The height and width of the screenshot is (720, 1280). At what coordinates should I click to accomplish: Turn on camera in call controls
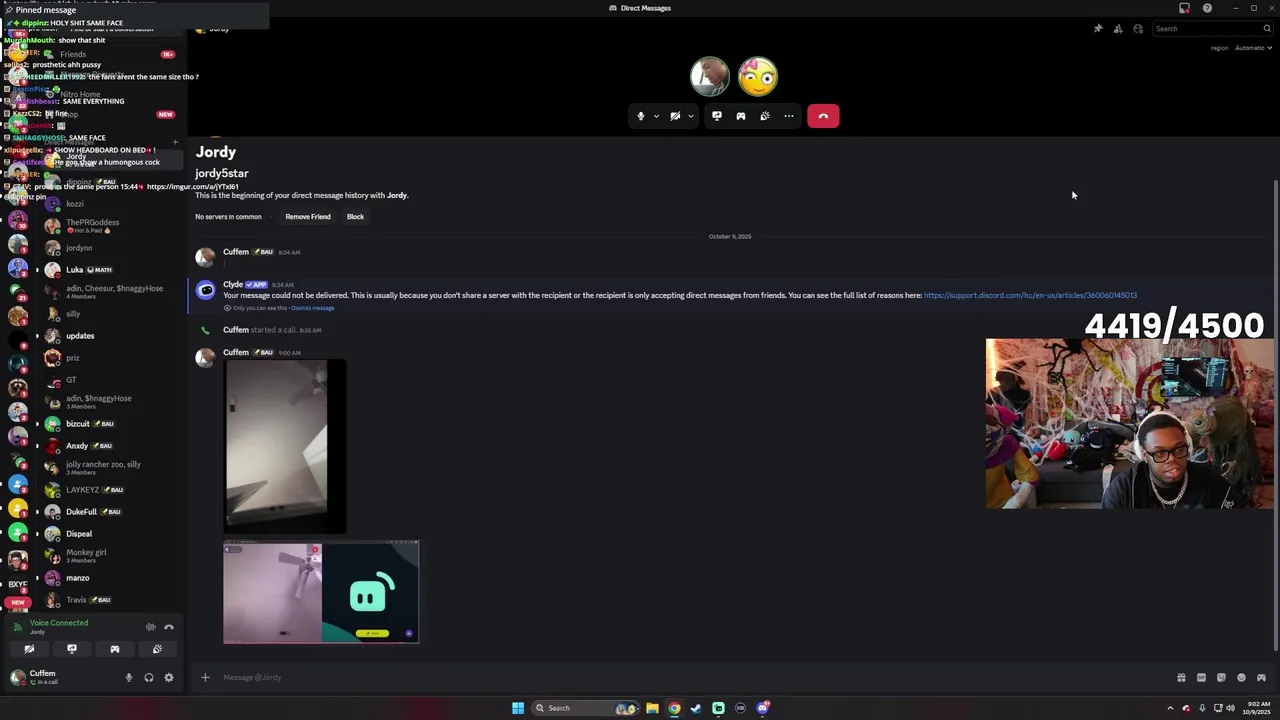pos(675,116)
